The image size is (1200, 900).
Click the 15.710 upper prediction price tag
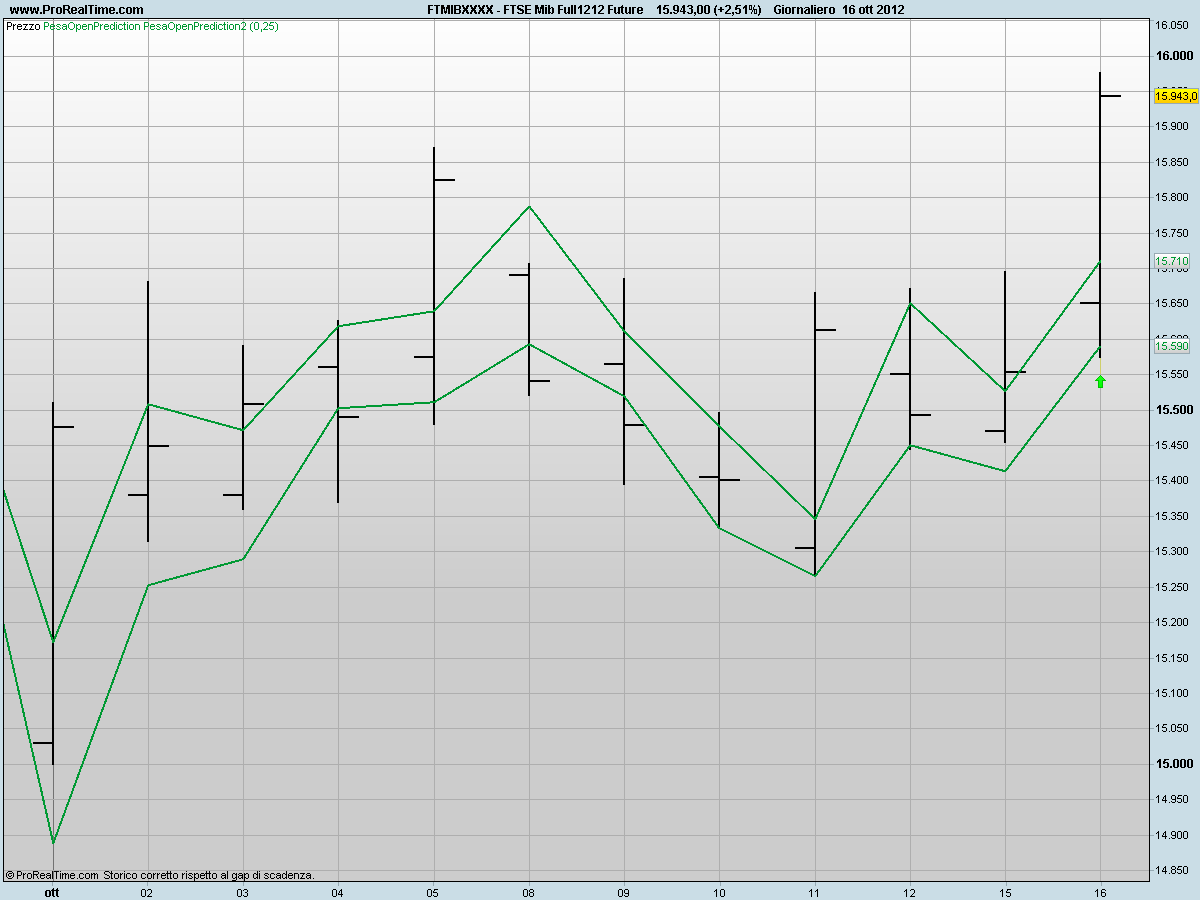pyautogui.click(x=1172, y=261)
